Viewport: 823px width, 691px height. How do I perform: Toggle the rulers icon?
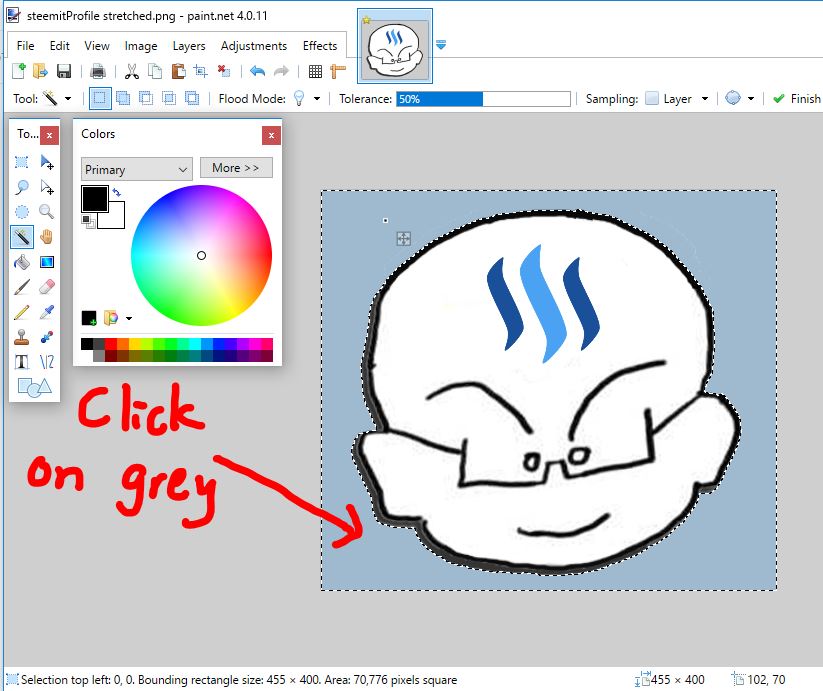pos(338,71)
